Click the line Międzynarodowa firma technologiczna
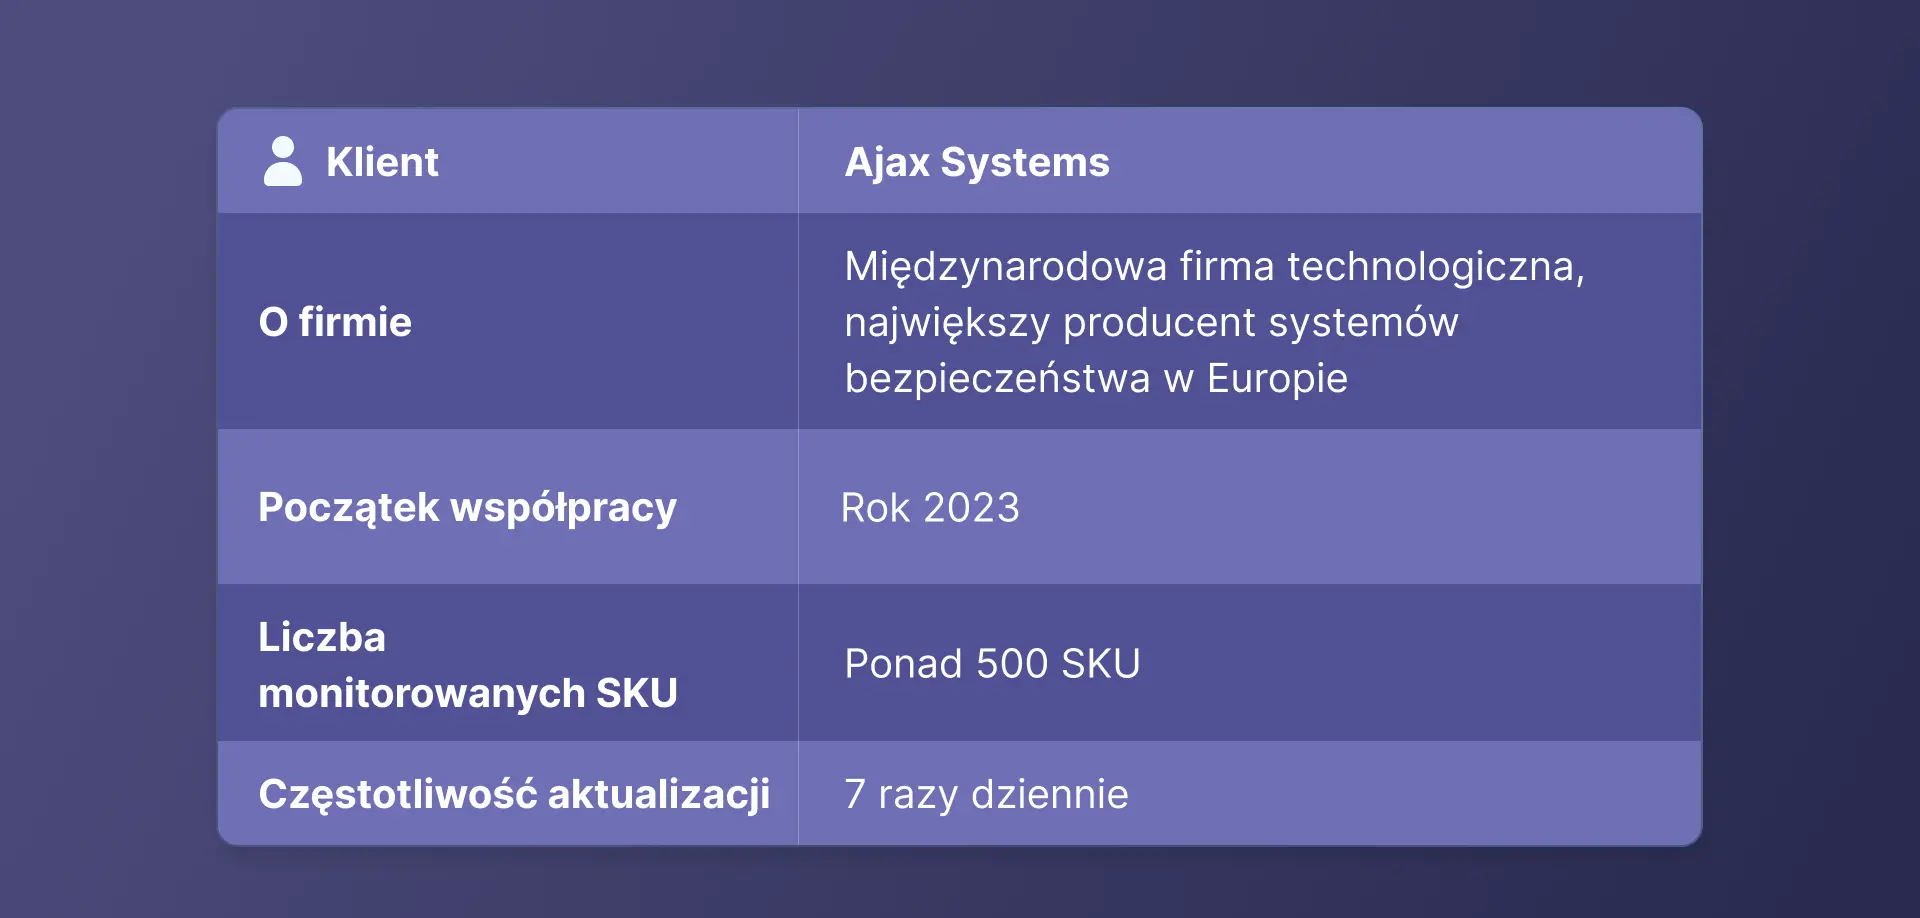 [x=1214, y=267]
